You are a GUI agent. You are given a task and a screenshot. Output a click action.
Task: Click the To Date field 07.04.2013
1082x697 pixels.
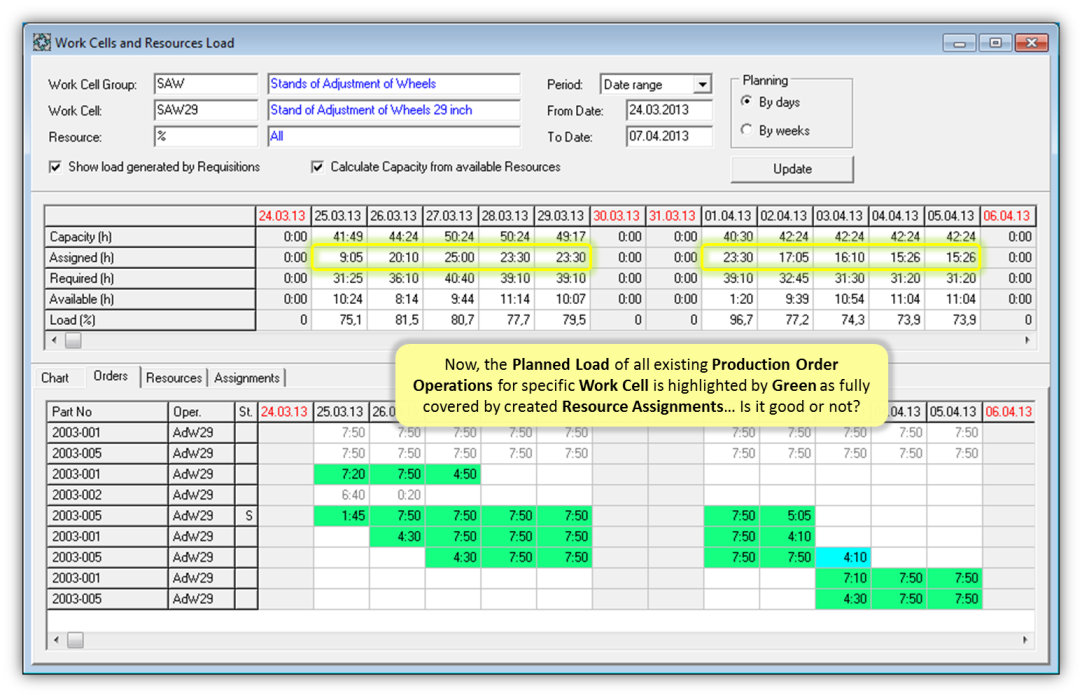[x=669, y=137]
